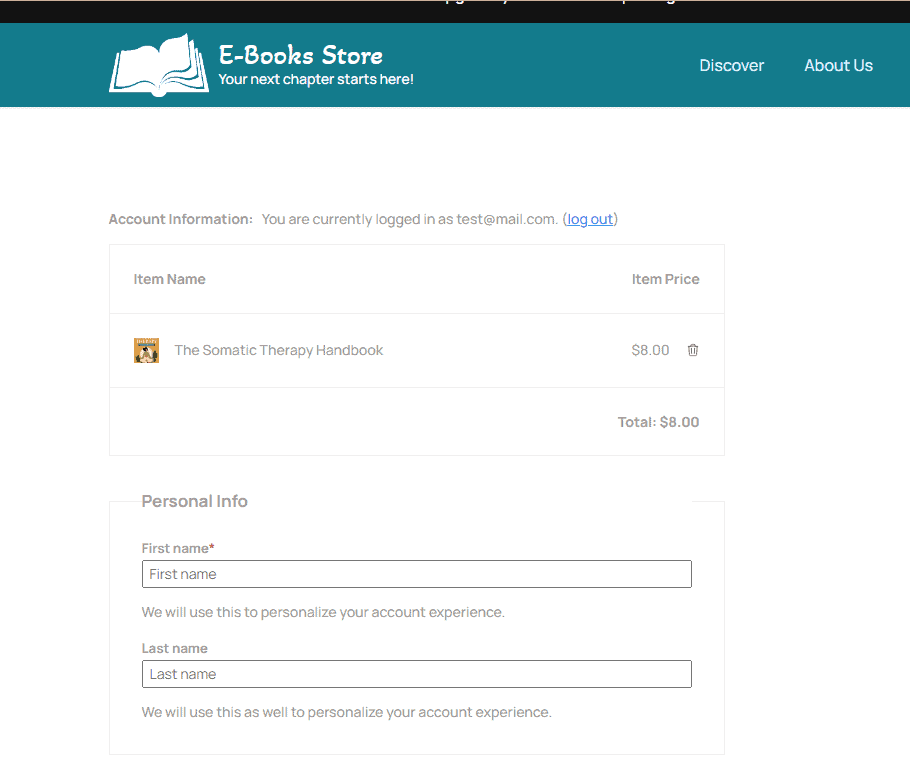The height and width of the screenshot is (783, 910).
Task: Focus the Last name input field
Action: tap(416, 674)
